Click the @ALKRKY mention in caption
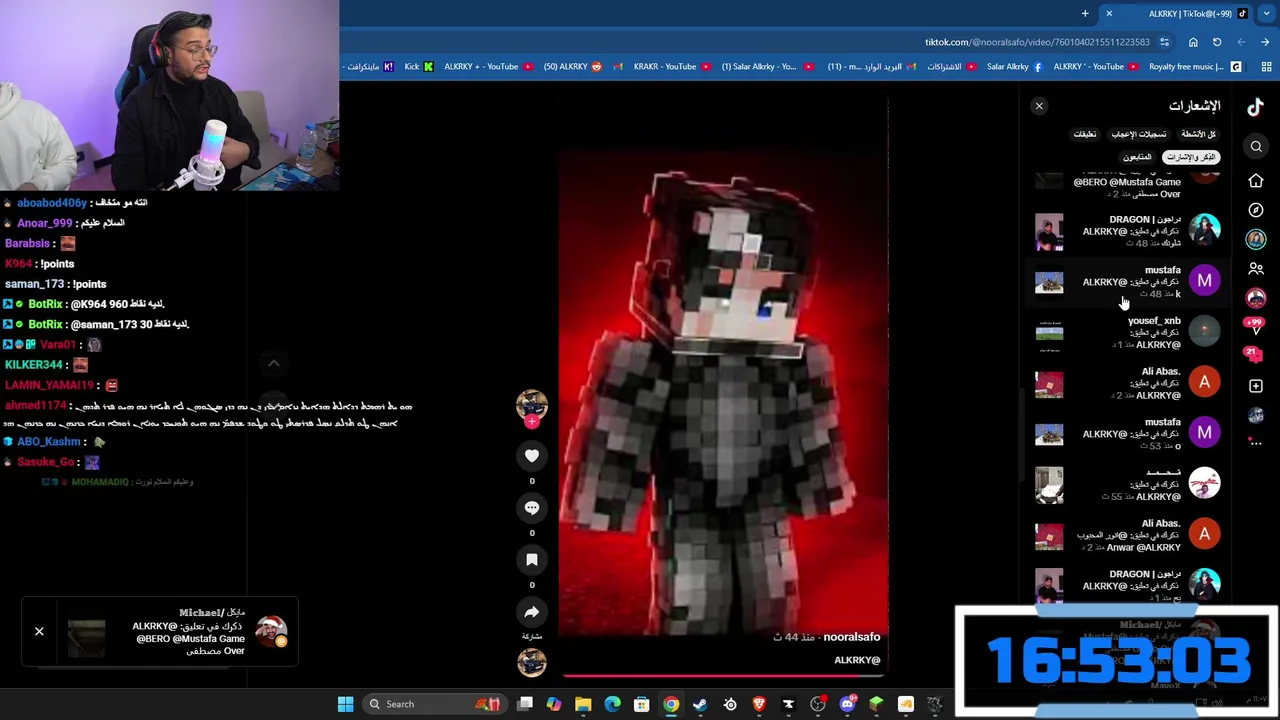Screen dimensions: 1280x720 coord(857,660)
